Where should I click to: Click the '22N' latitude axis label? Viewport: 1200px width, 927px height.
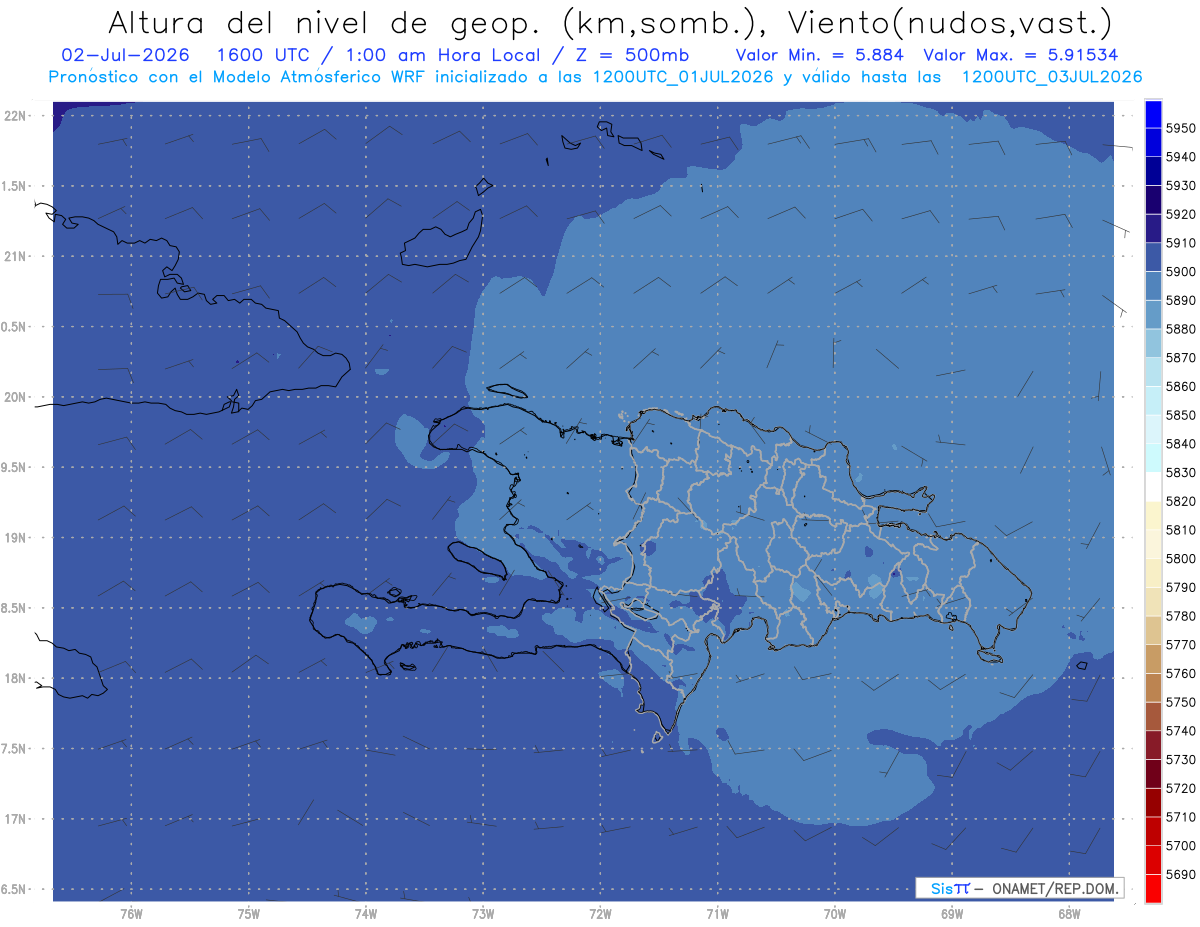15,116
